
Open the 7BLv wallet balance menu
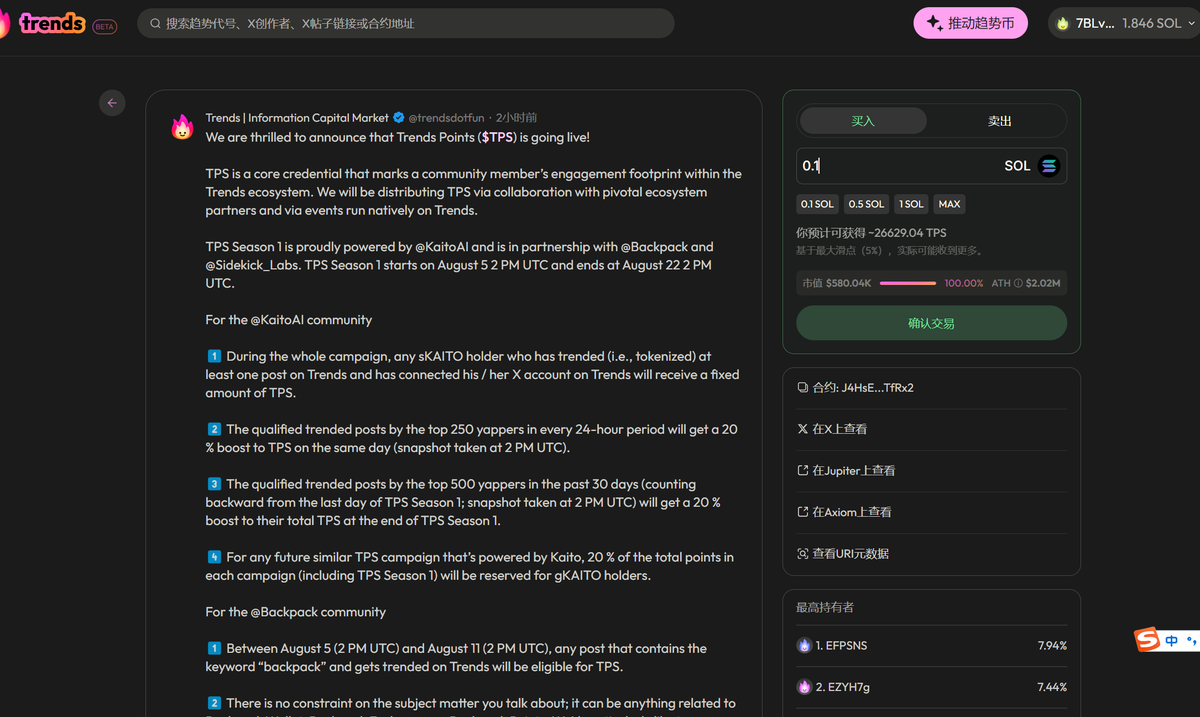[x=1124, y=23]
